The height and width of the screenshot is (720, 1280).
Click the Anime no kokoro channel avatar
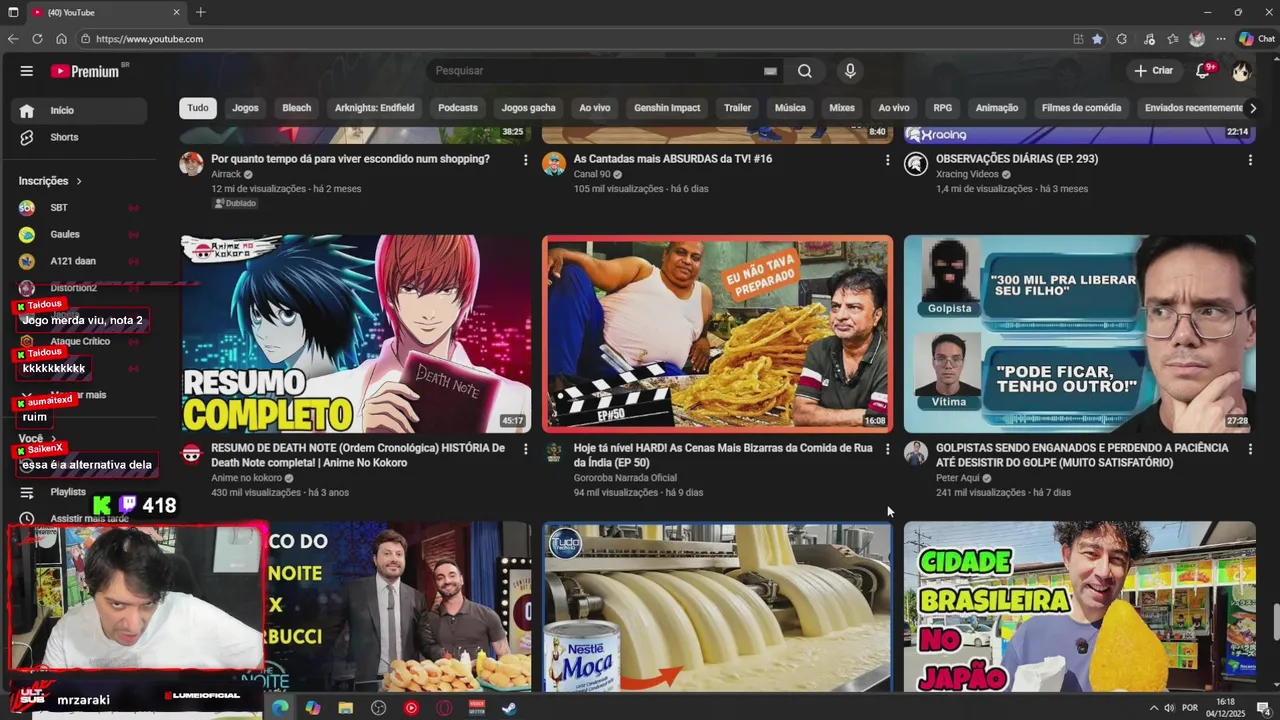click(192, 454)
